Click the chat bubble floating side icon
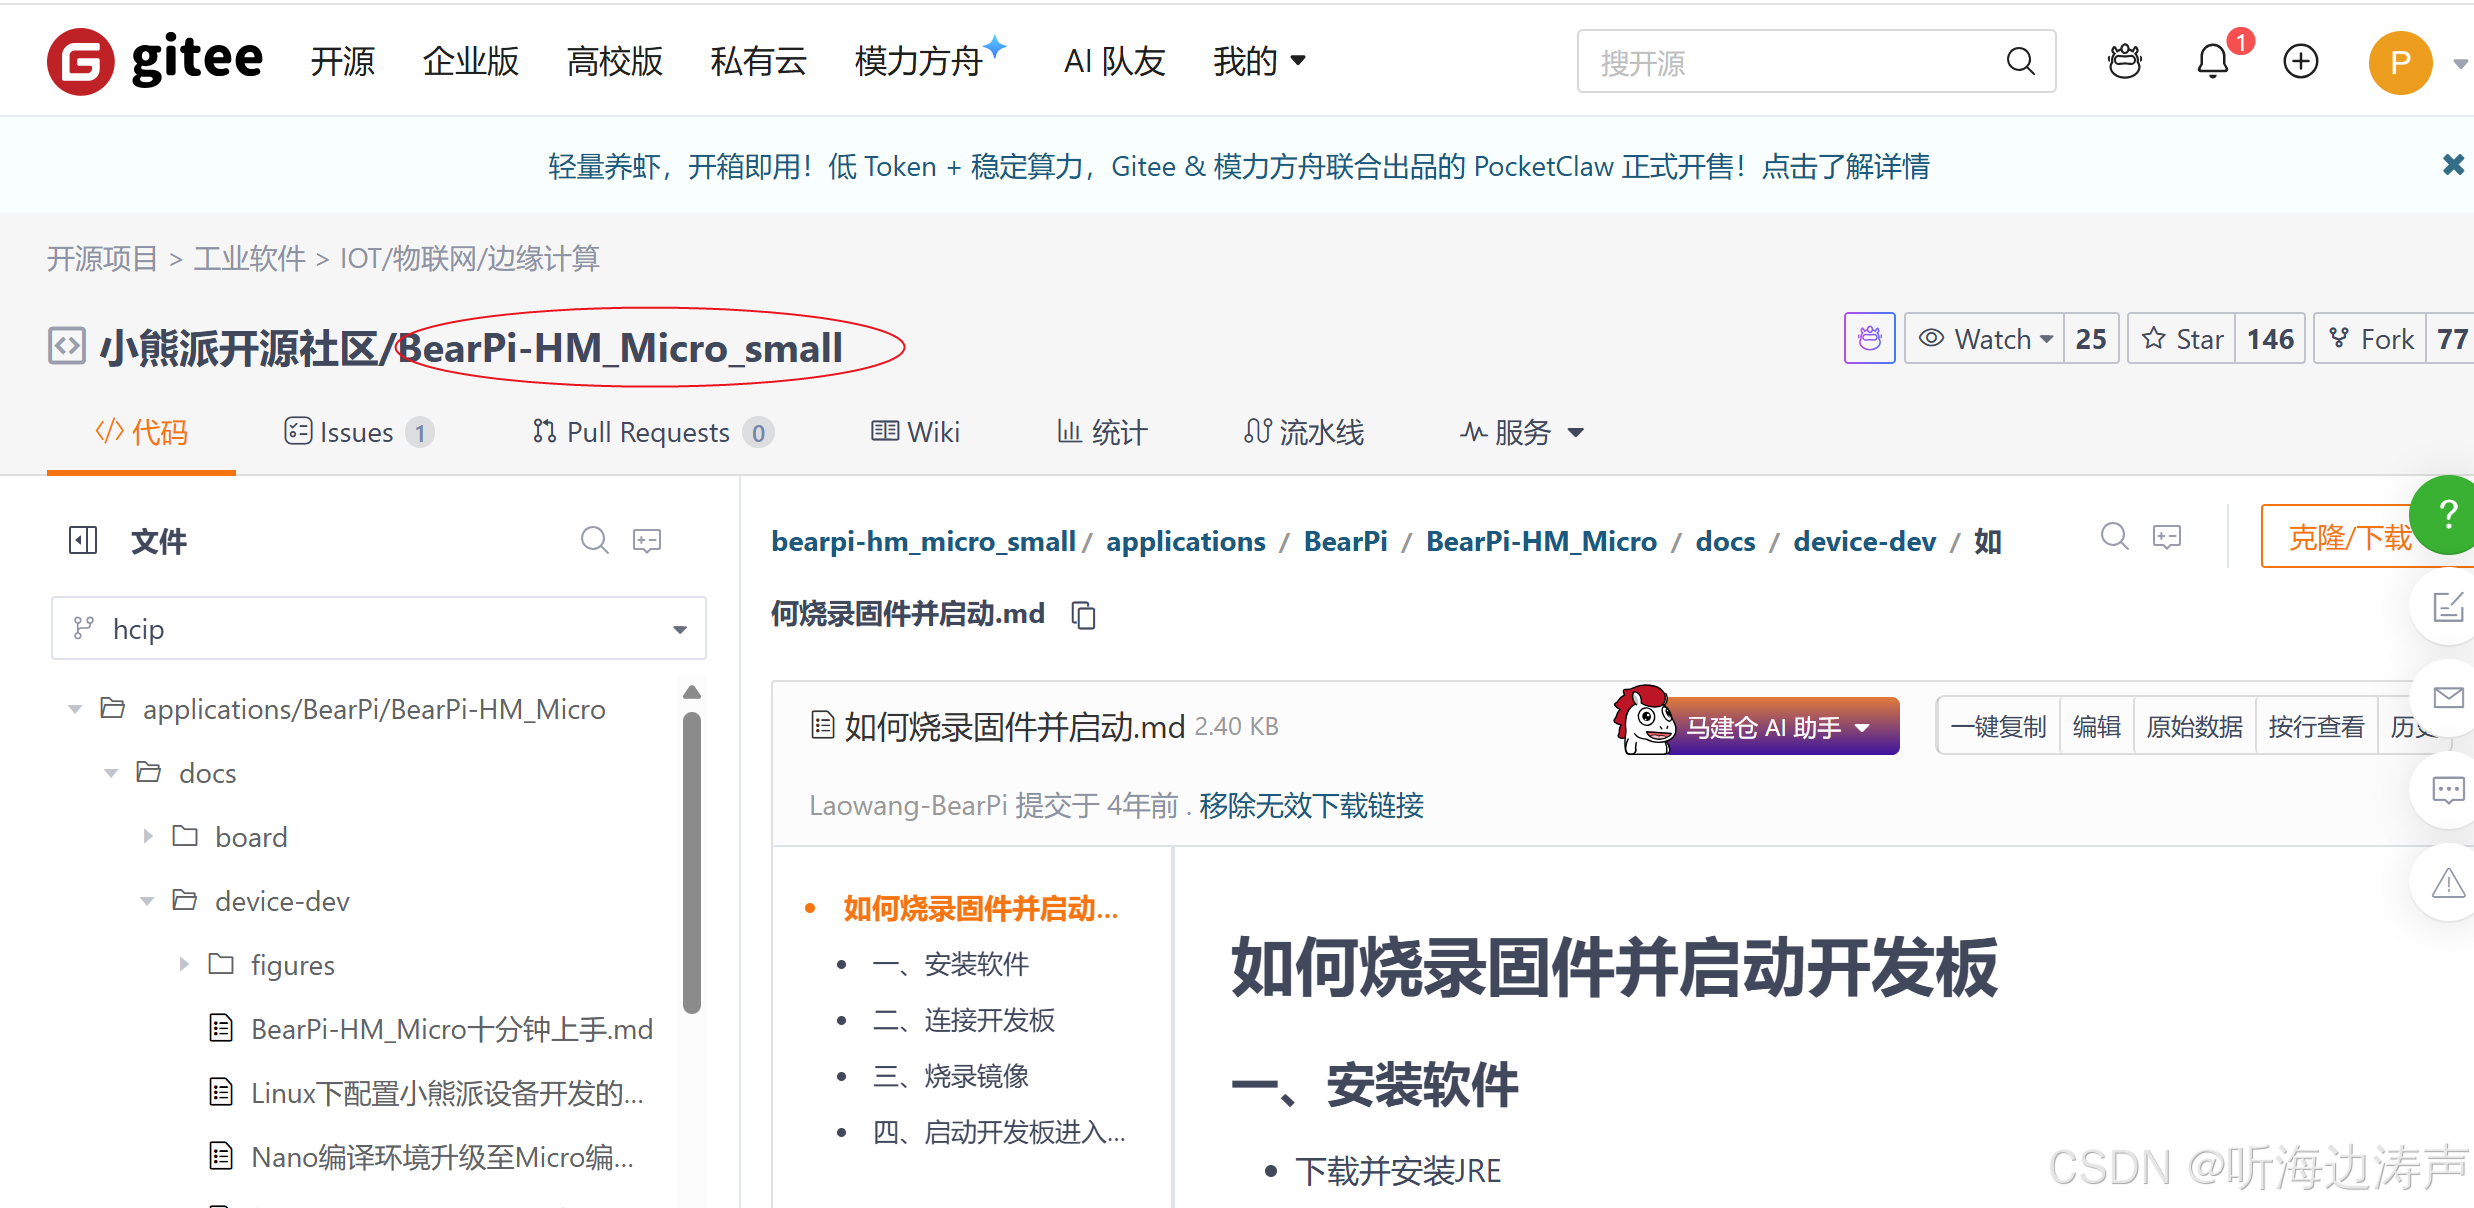The width and height of the screenshot is (2474, 1208). 2446,790
